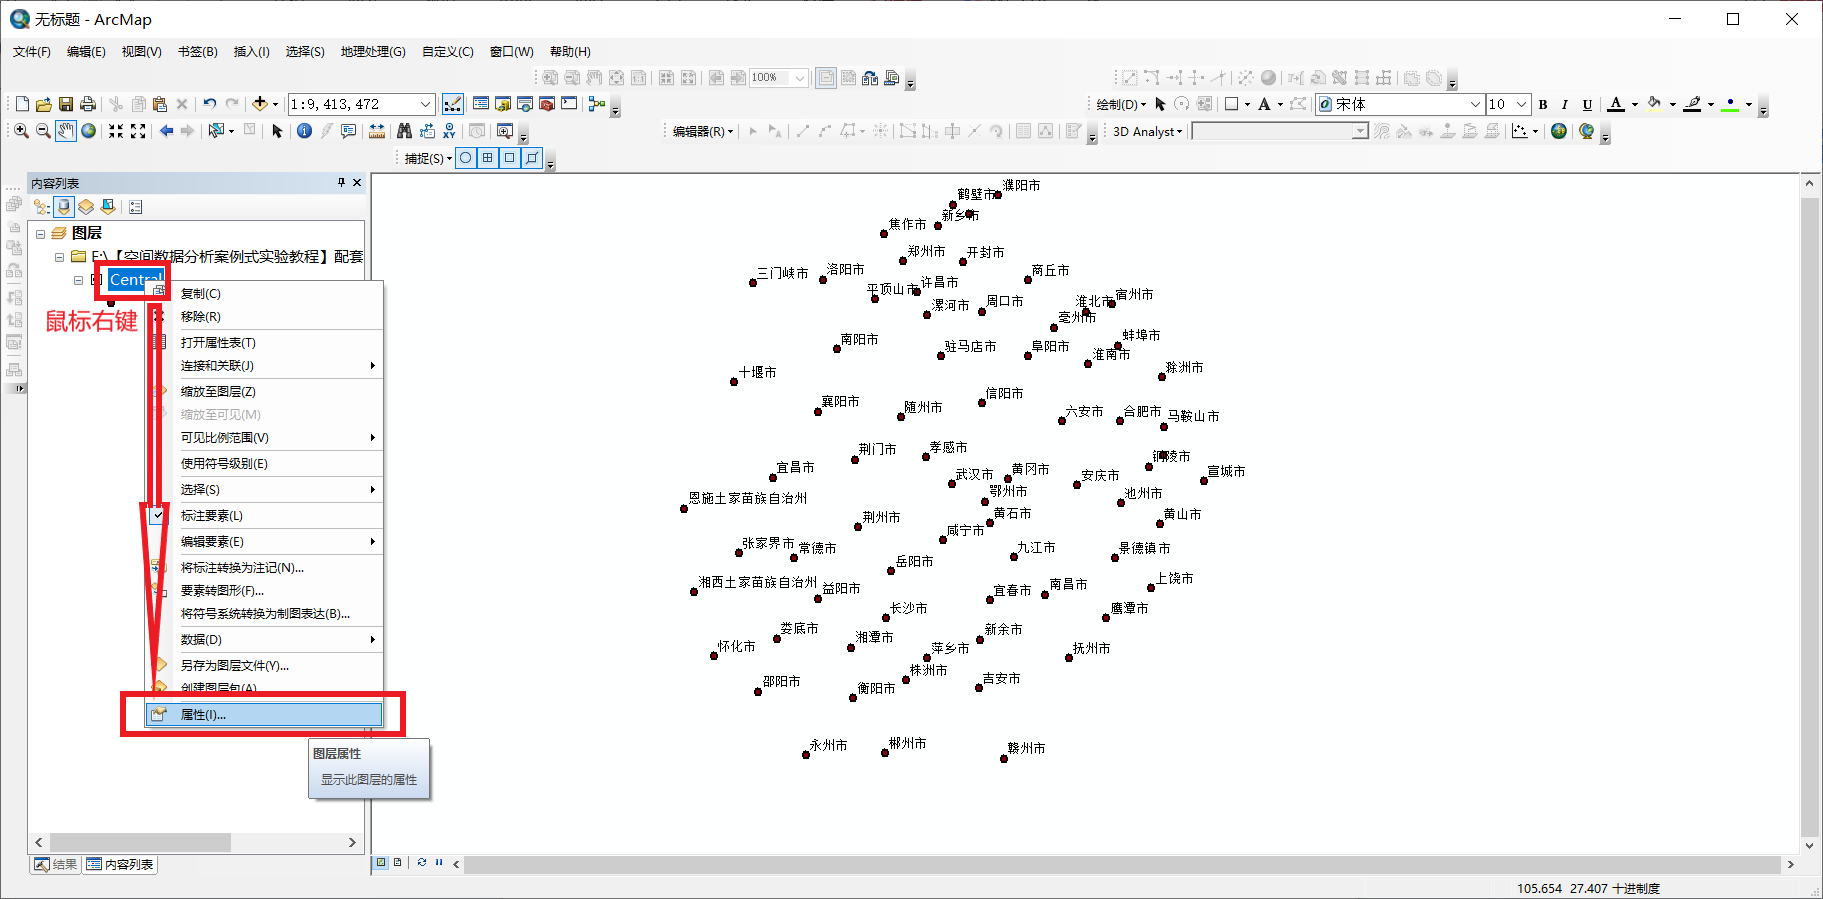Select the Zoom Out tool
The height and width of the screenshot is (899, 1823).
coord(43,131)
